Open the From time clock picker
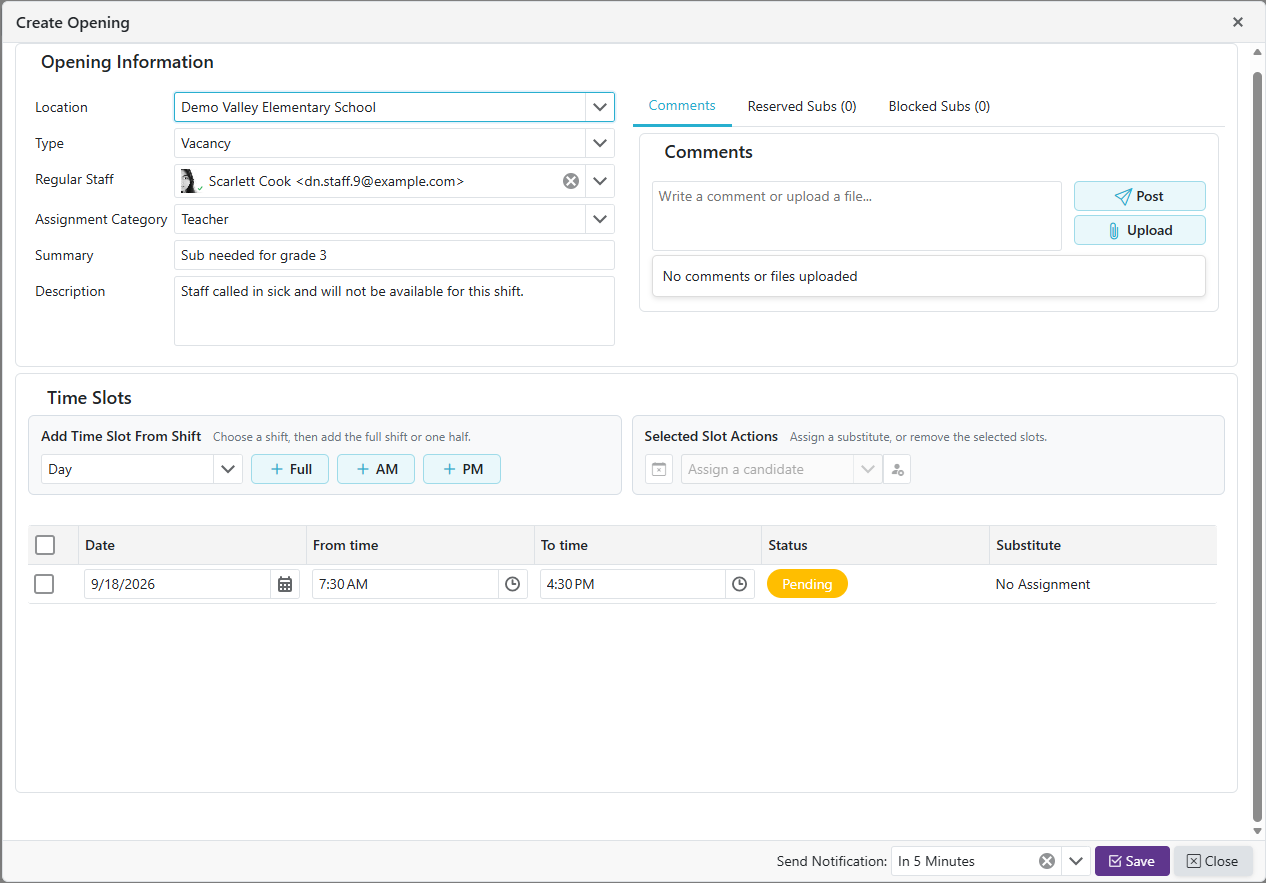This screenshot has width=1266, height=883. [x=513, y=584]
